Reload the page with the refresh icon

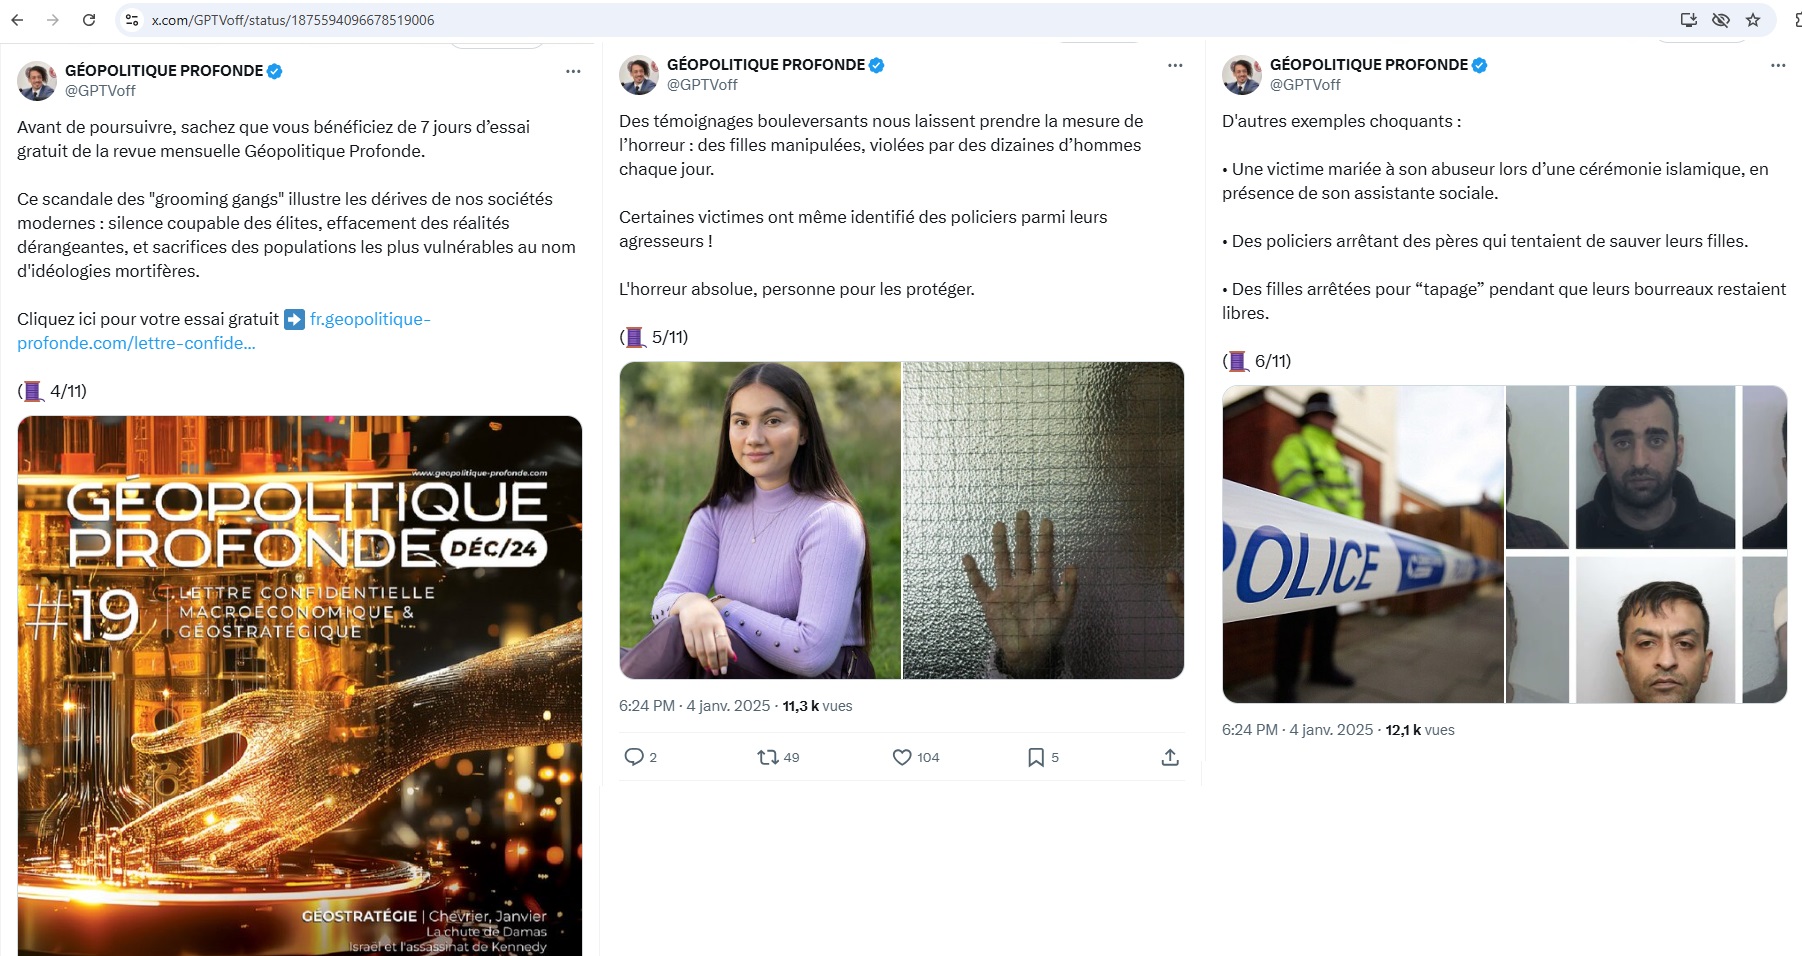(x=89, y=20)
